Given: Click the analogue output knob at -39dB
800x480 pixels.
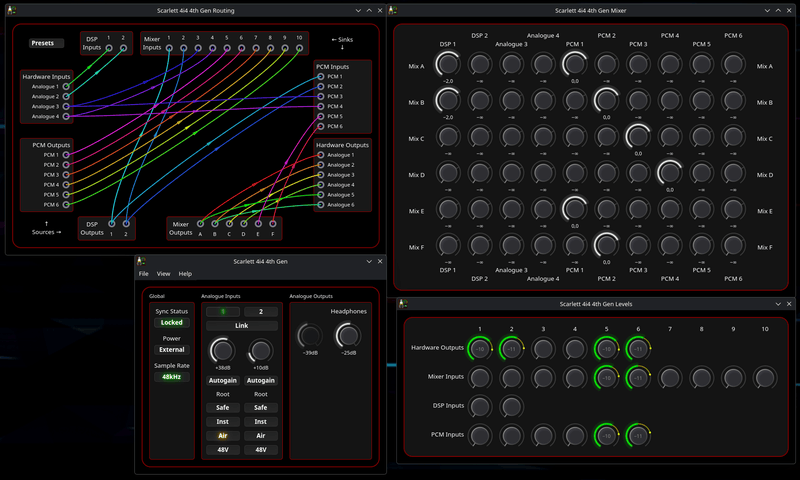Looking at the screenshot, I should [x=310, y=335].
